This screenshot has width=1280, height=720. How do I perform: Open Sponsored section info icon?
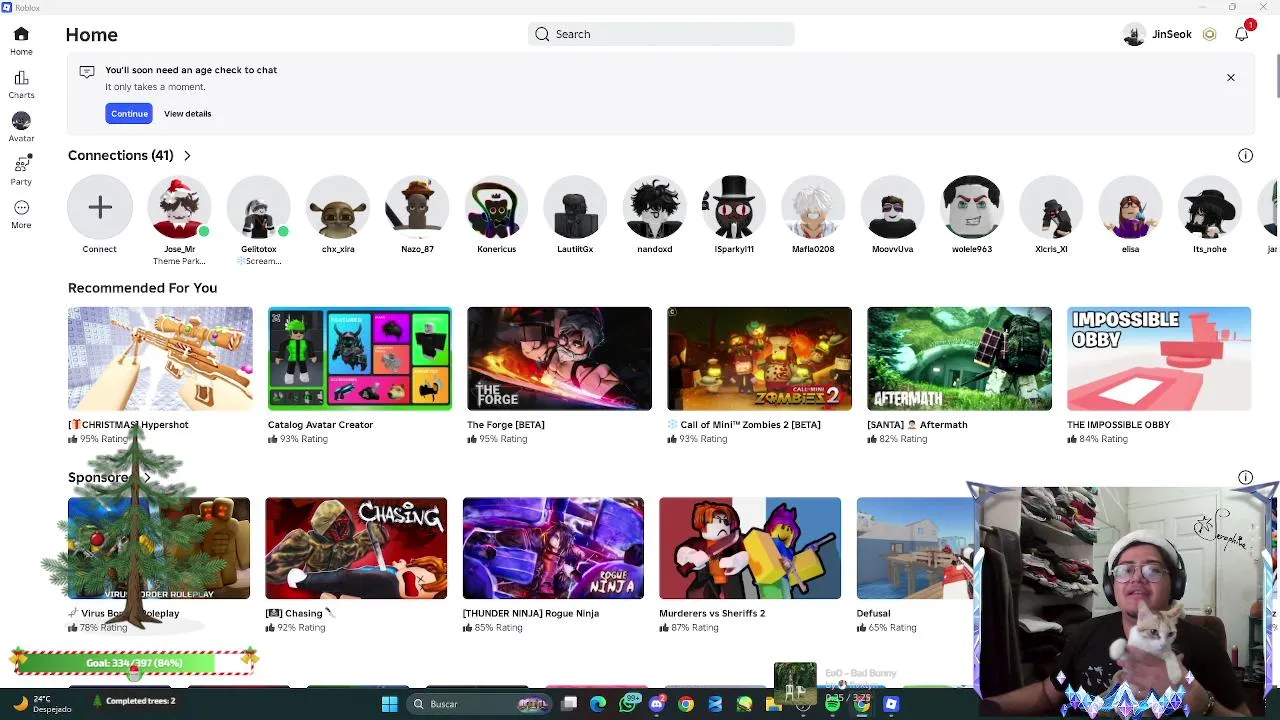pos(1245,478)
